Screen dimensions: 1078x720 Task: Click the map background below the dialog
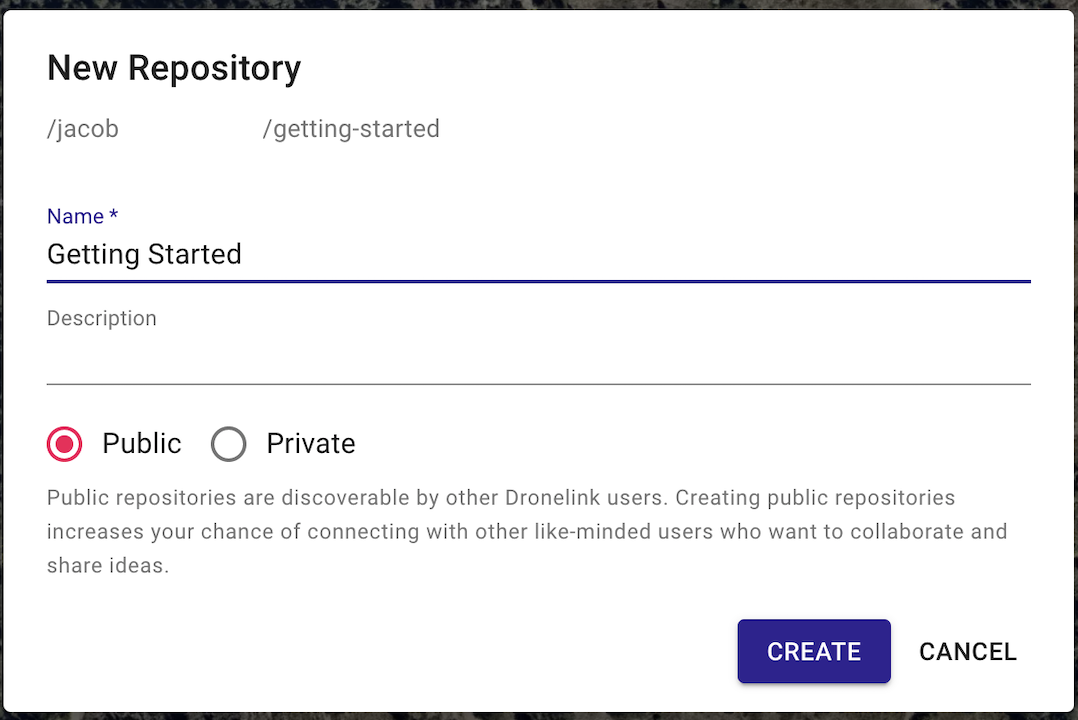[539, 716]
